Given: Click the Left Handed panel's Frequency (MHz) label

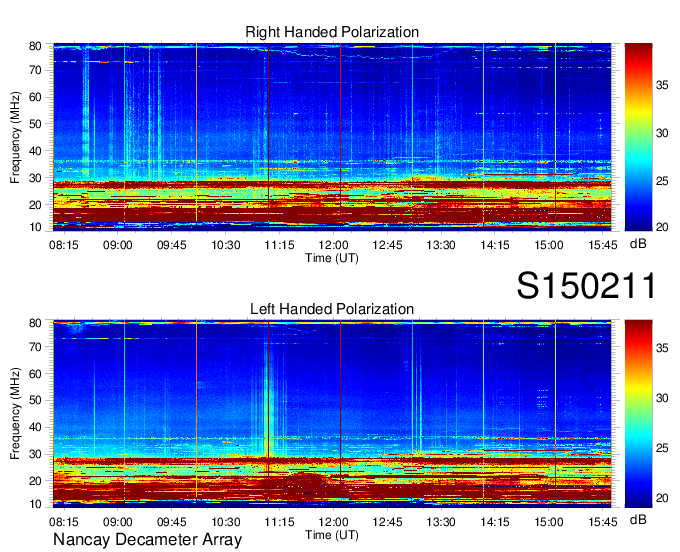Looking at the screenshot, I should tap(15, 414).
